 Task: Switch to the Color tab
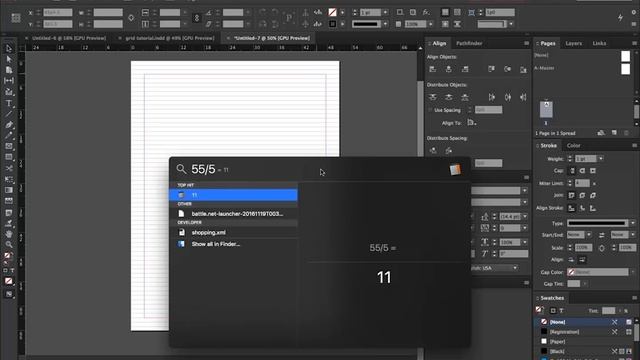tap(573, 145)
